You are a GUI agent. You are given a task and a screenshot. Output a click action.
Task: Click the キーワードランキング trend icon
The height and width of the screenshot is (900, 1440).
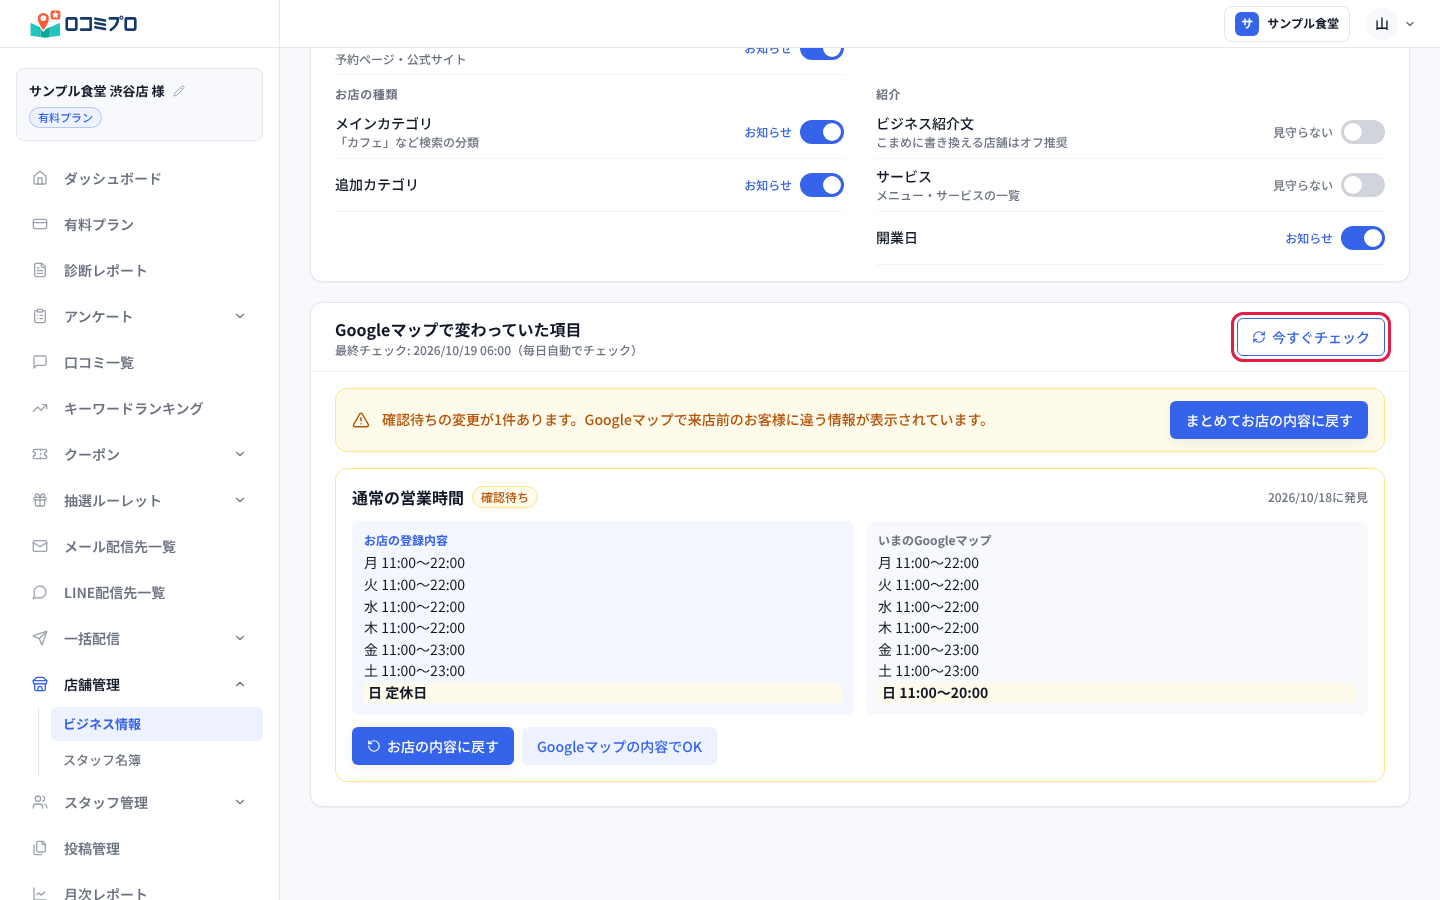[40, 408]
